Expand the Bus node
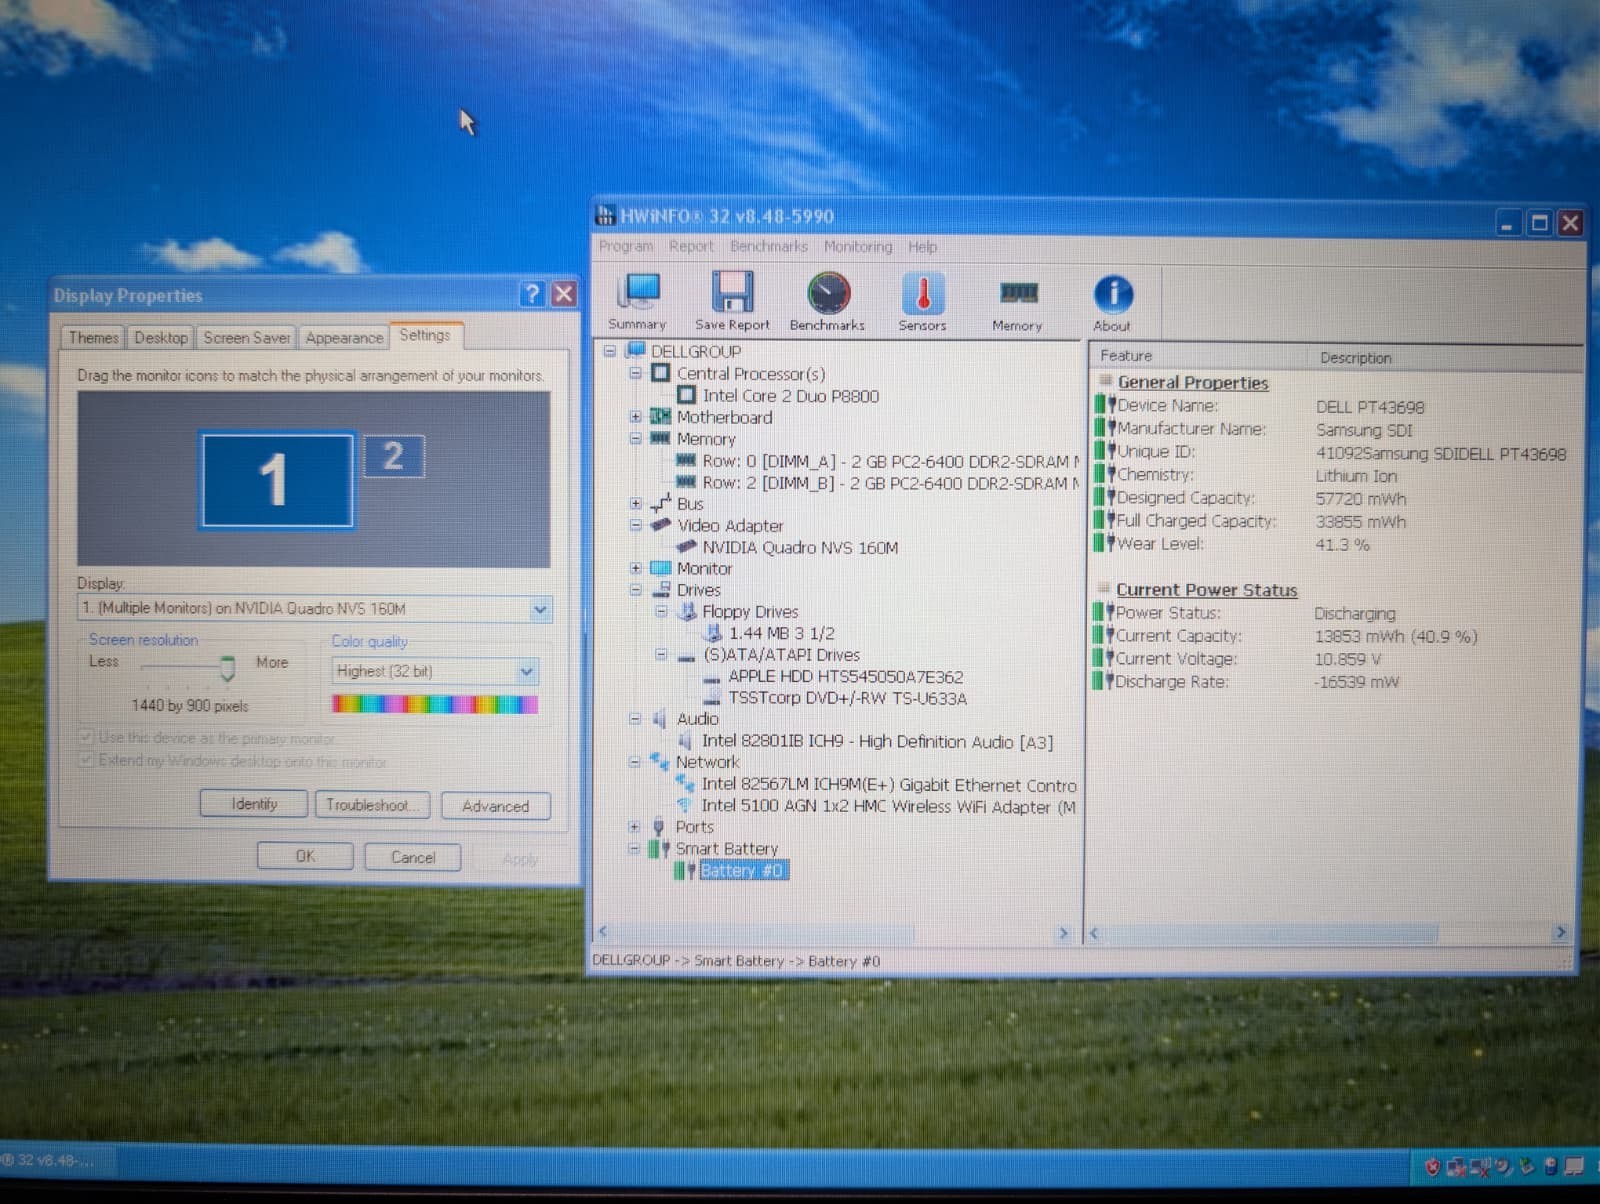The image size is (1600, 1204). tap(635, 504)
